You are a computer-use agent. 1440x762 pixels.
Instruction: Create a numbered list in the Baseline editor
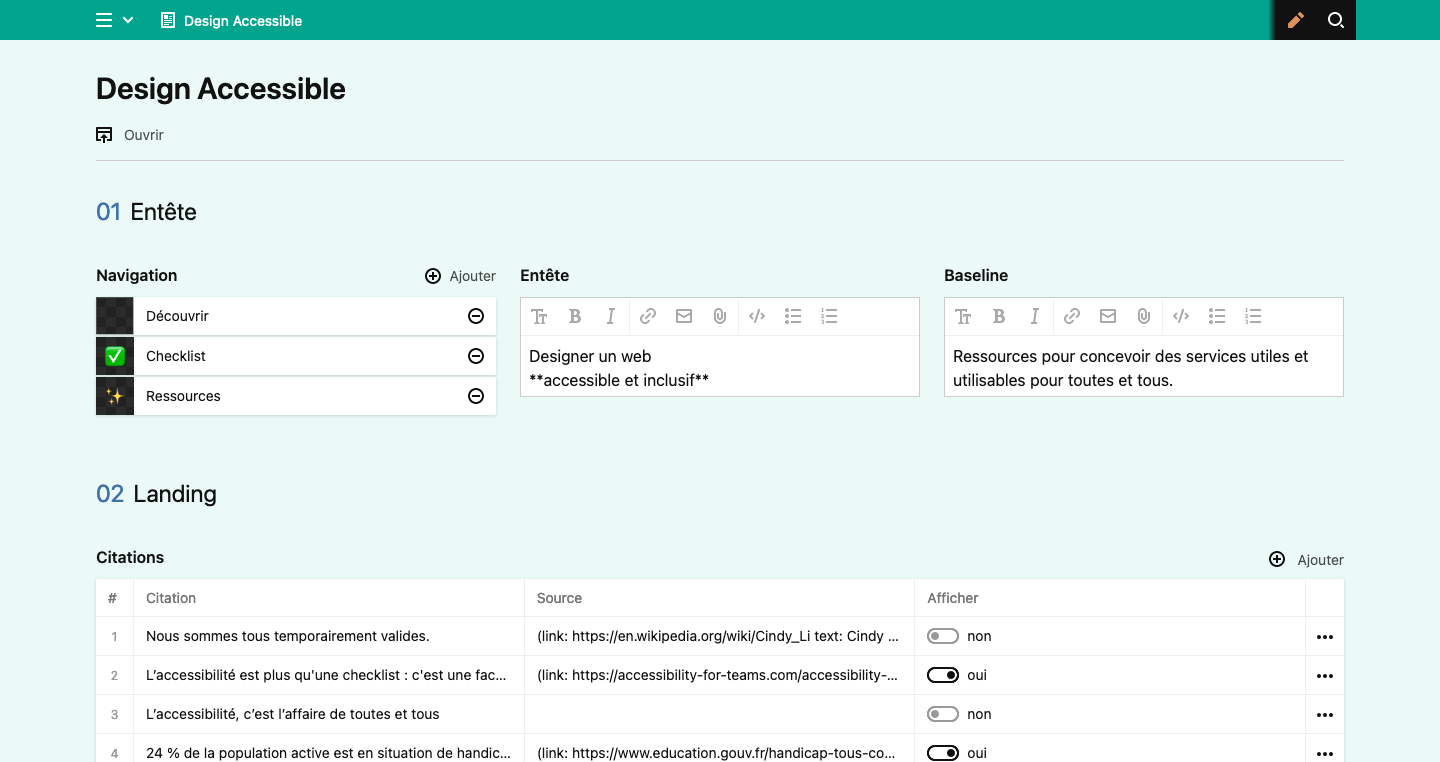[1253, 316]
